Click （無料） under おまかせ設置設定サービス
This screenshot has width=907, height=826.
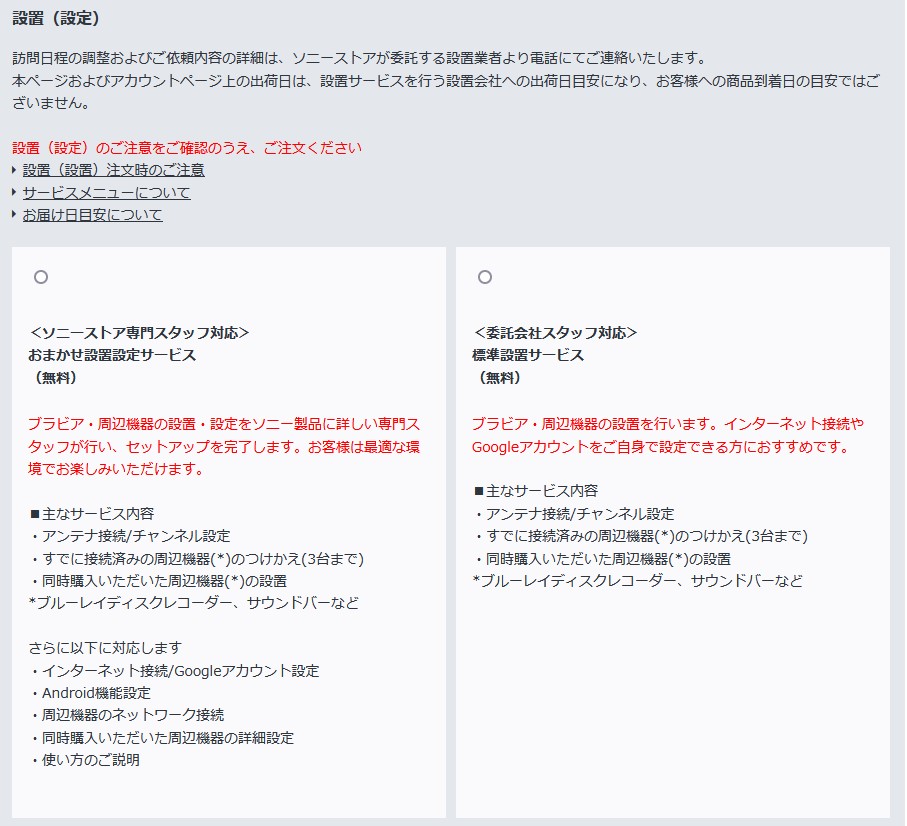pyautogui.click(x=55, y=378)
